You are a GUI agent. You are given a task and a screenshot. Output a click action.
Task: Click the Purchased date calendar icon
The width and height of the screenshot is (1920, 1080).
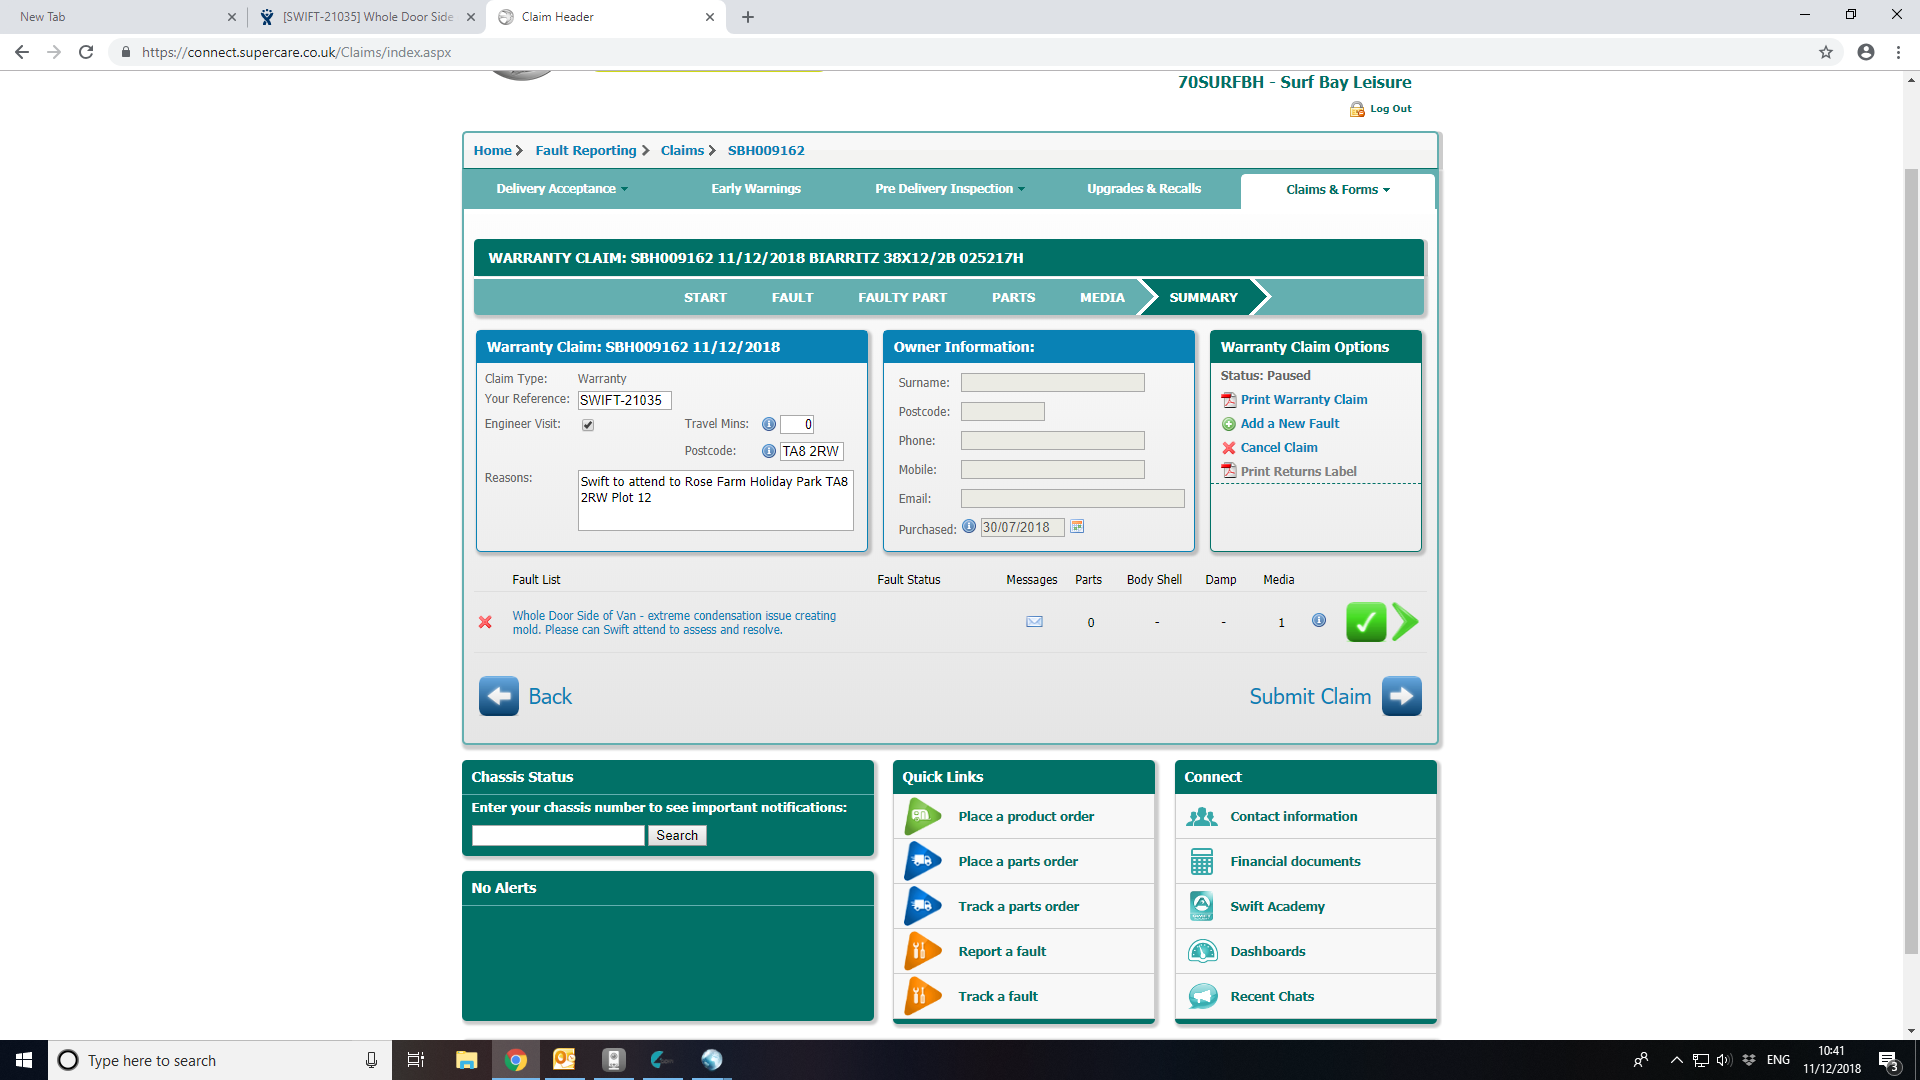(x=1077, y=527)
